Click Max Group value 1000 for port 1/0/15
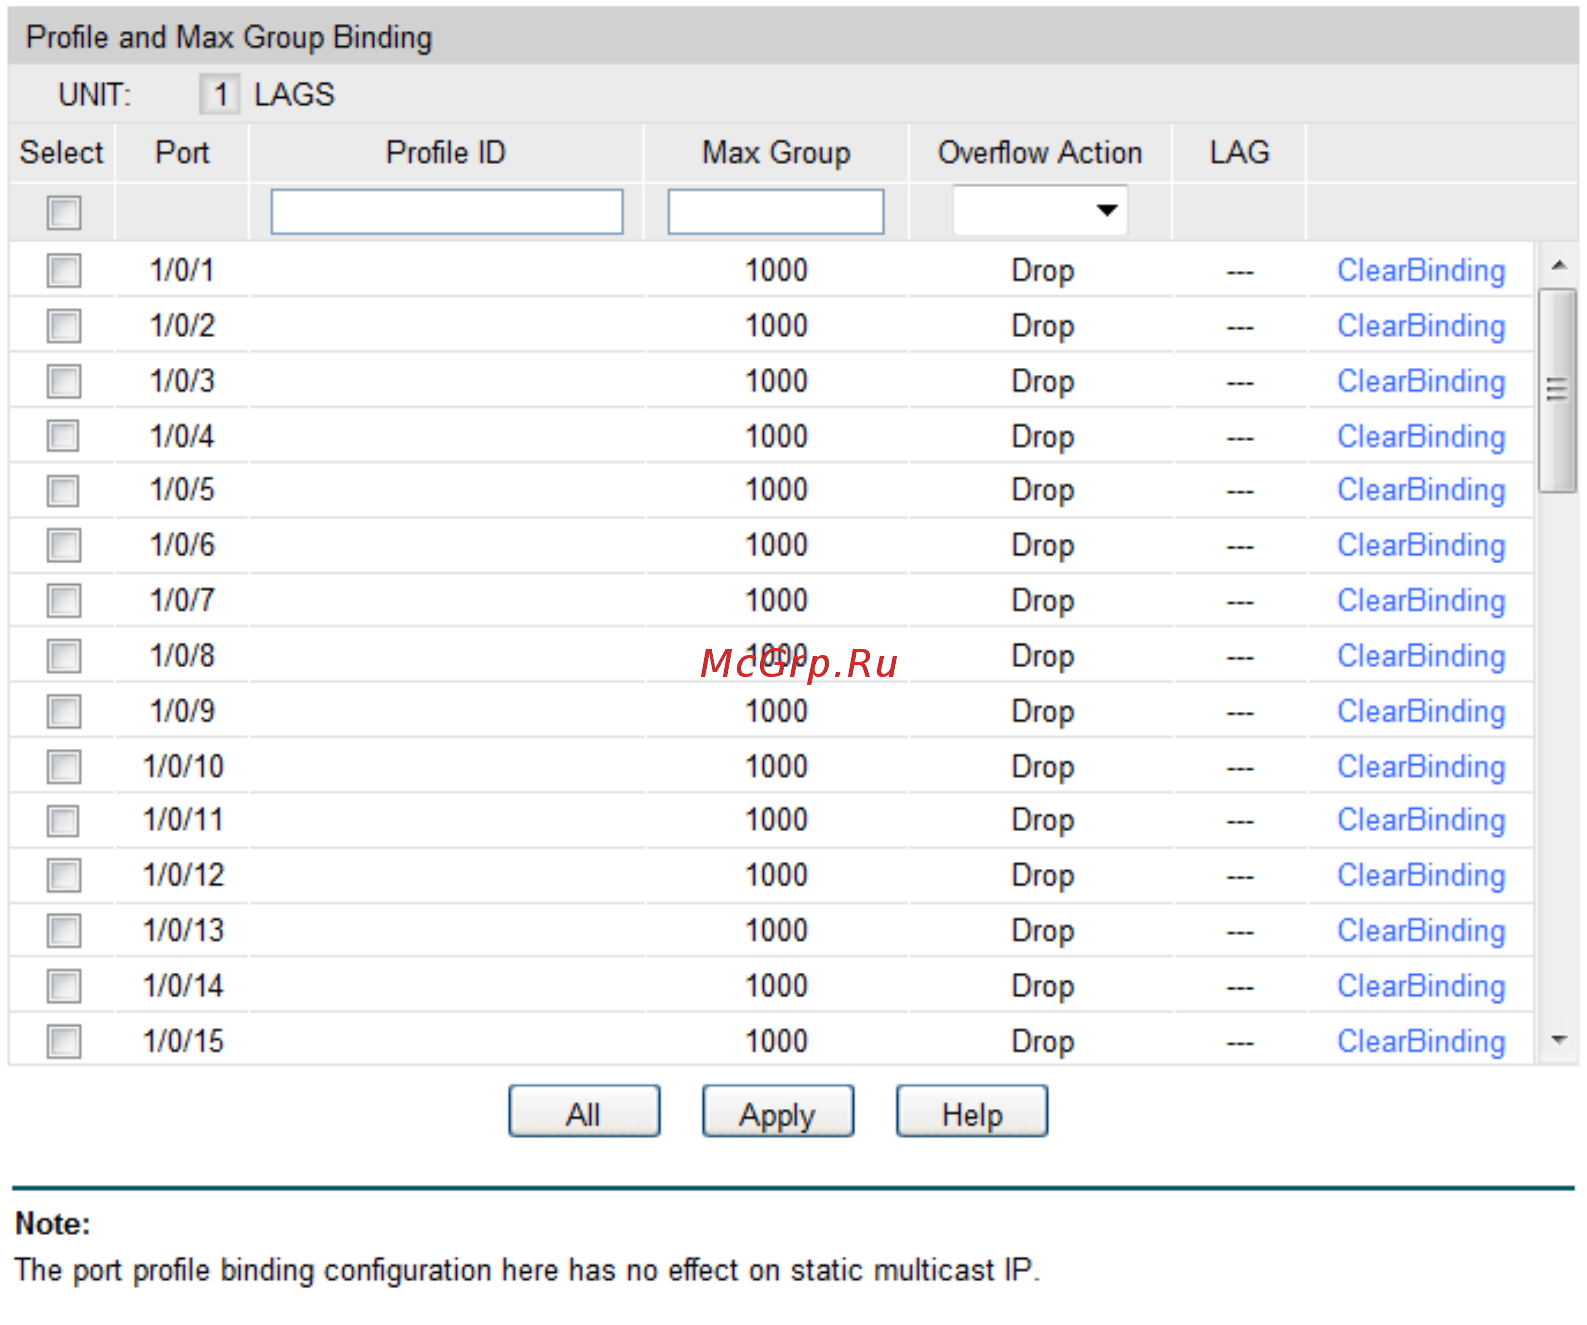 [776, 1041]
